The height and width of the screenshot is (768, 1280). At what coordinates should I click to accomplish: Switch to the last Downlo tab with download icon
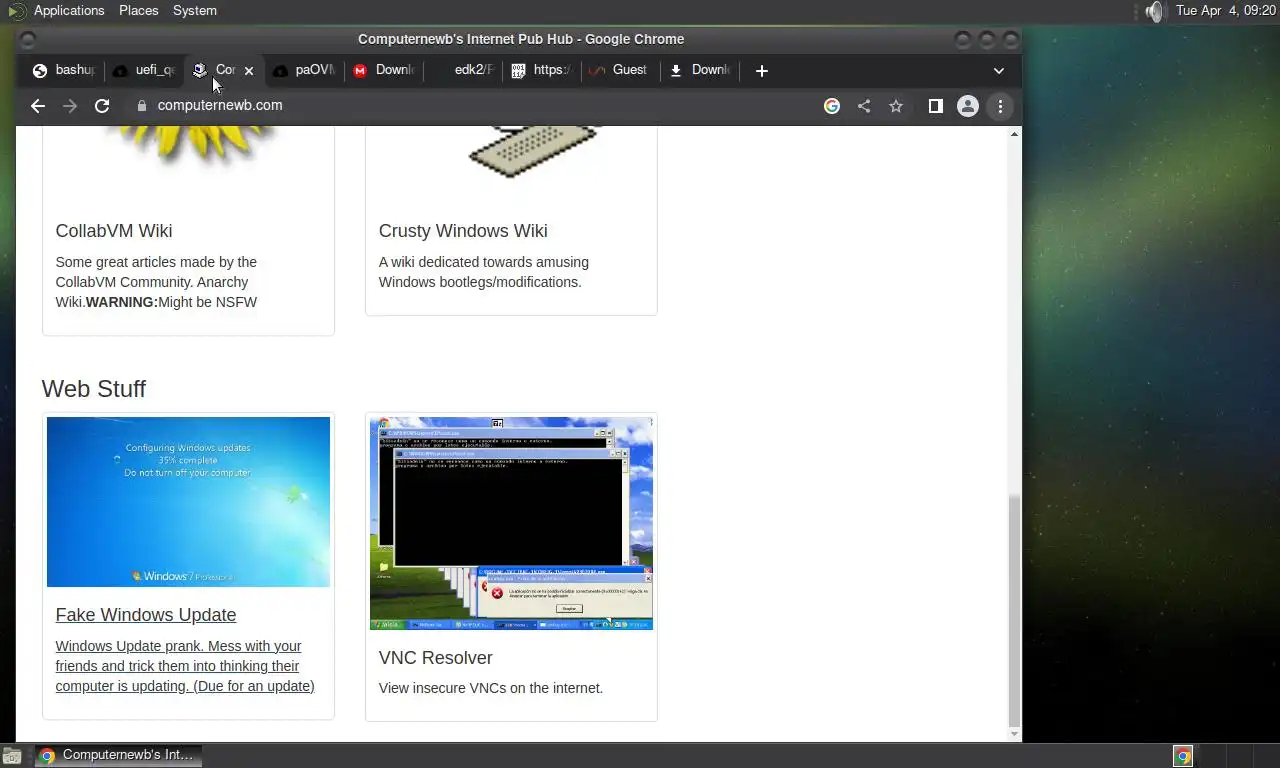click(x=700, y=70)
